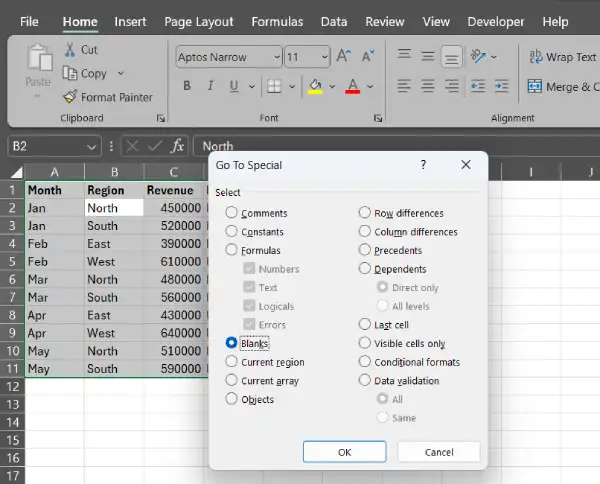The height and width of the screenshot is (484, 600).
Task: Select Middle Align icon
Action: click(428, 57)
